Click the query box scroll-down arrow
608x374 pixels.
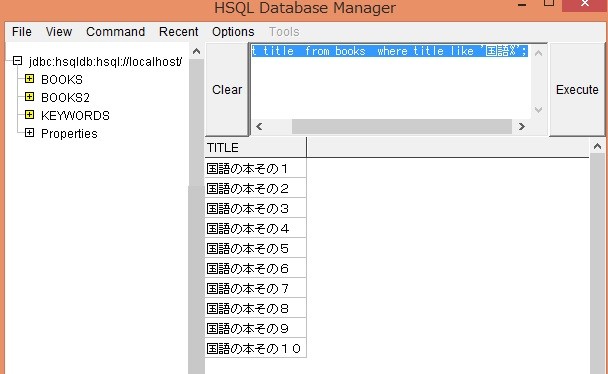click(538, 110)
